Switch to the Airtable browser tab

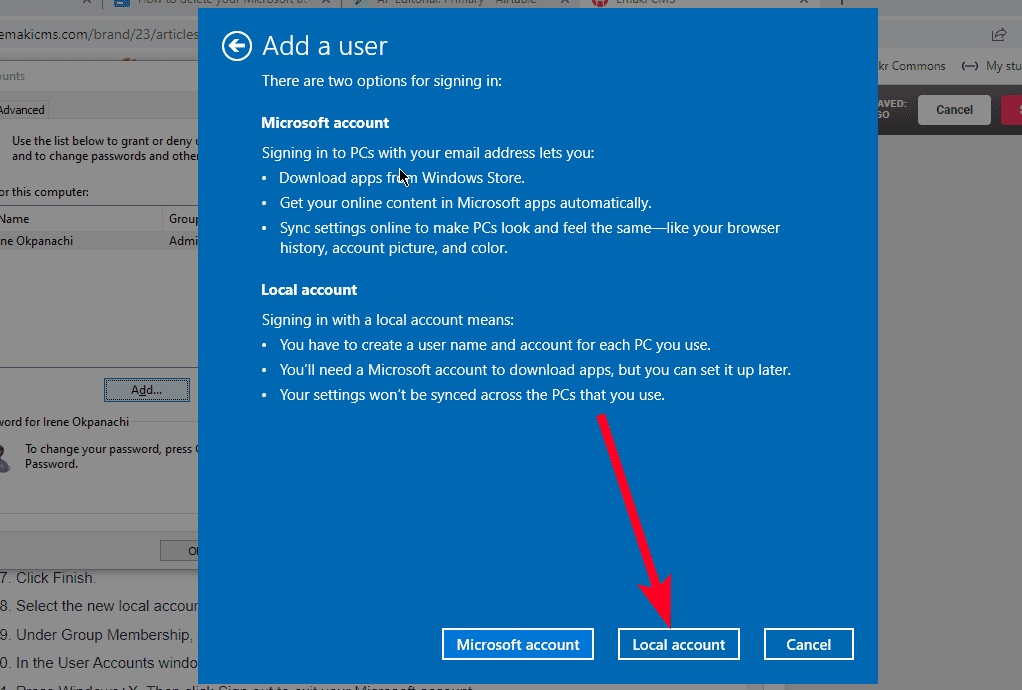[460, 3]
